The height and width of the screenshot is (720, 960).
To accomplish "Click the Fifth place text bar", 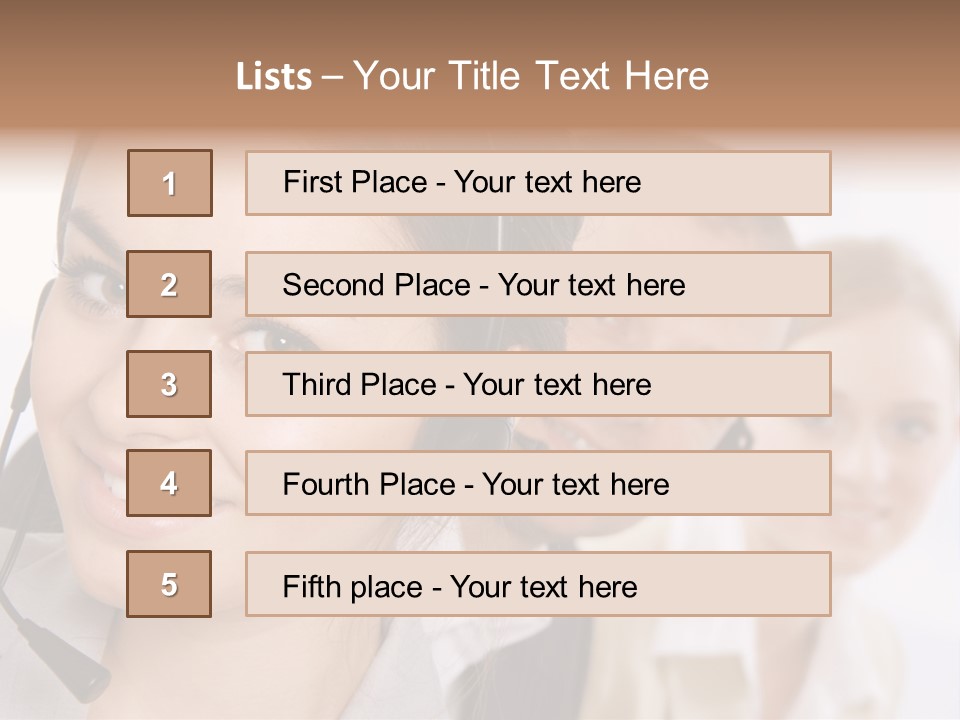I will (538, 584).
